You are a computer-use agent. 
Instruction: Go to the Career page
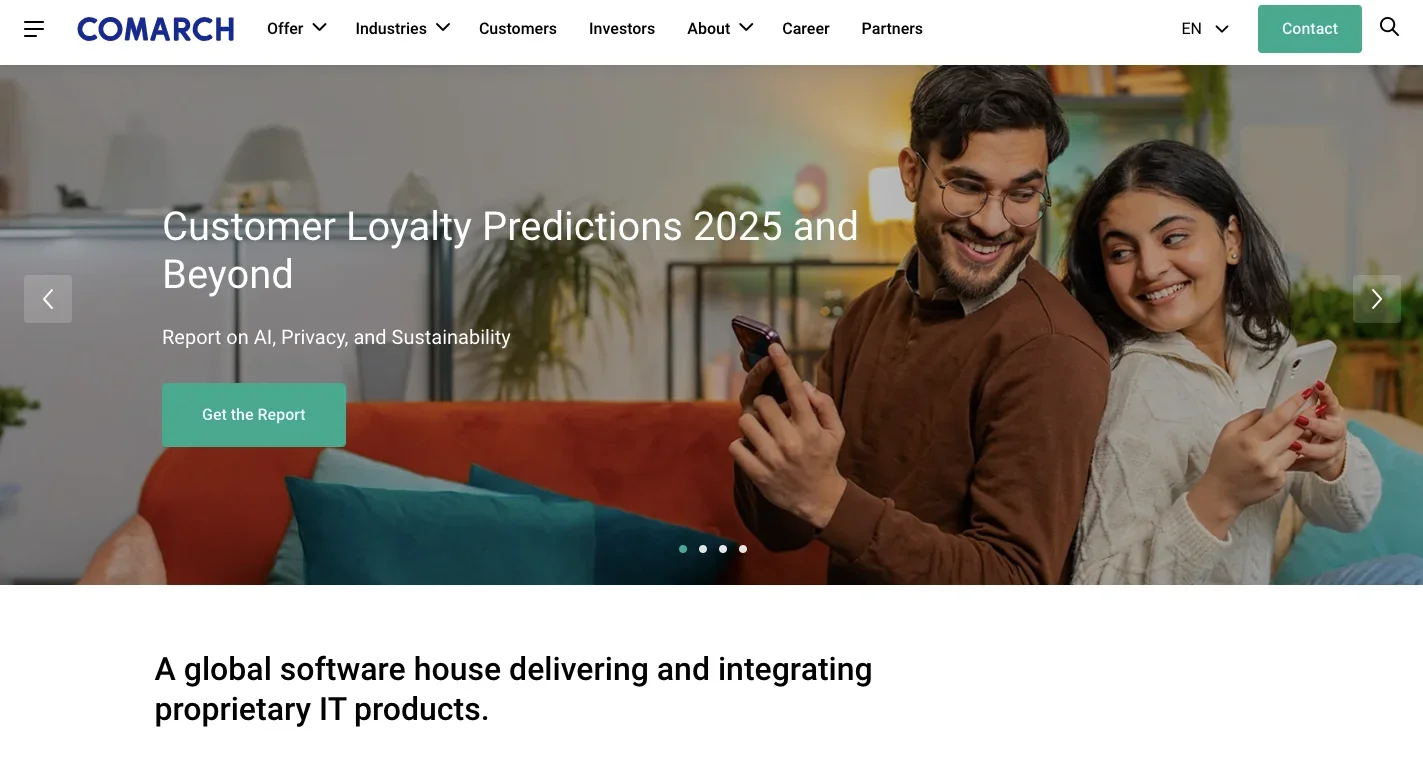tap(806, 29)
